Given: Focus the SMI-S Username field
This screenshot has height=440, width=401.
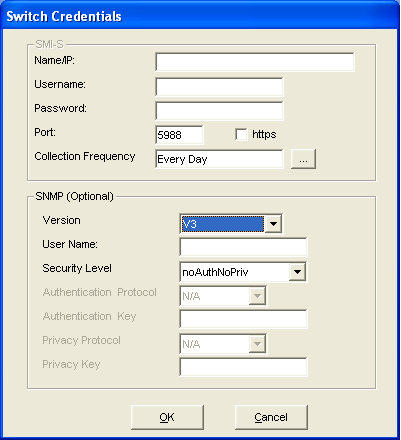Looking at the screenshot, I should pos(219,87).
